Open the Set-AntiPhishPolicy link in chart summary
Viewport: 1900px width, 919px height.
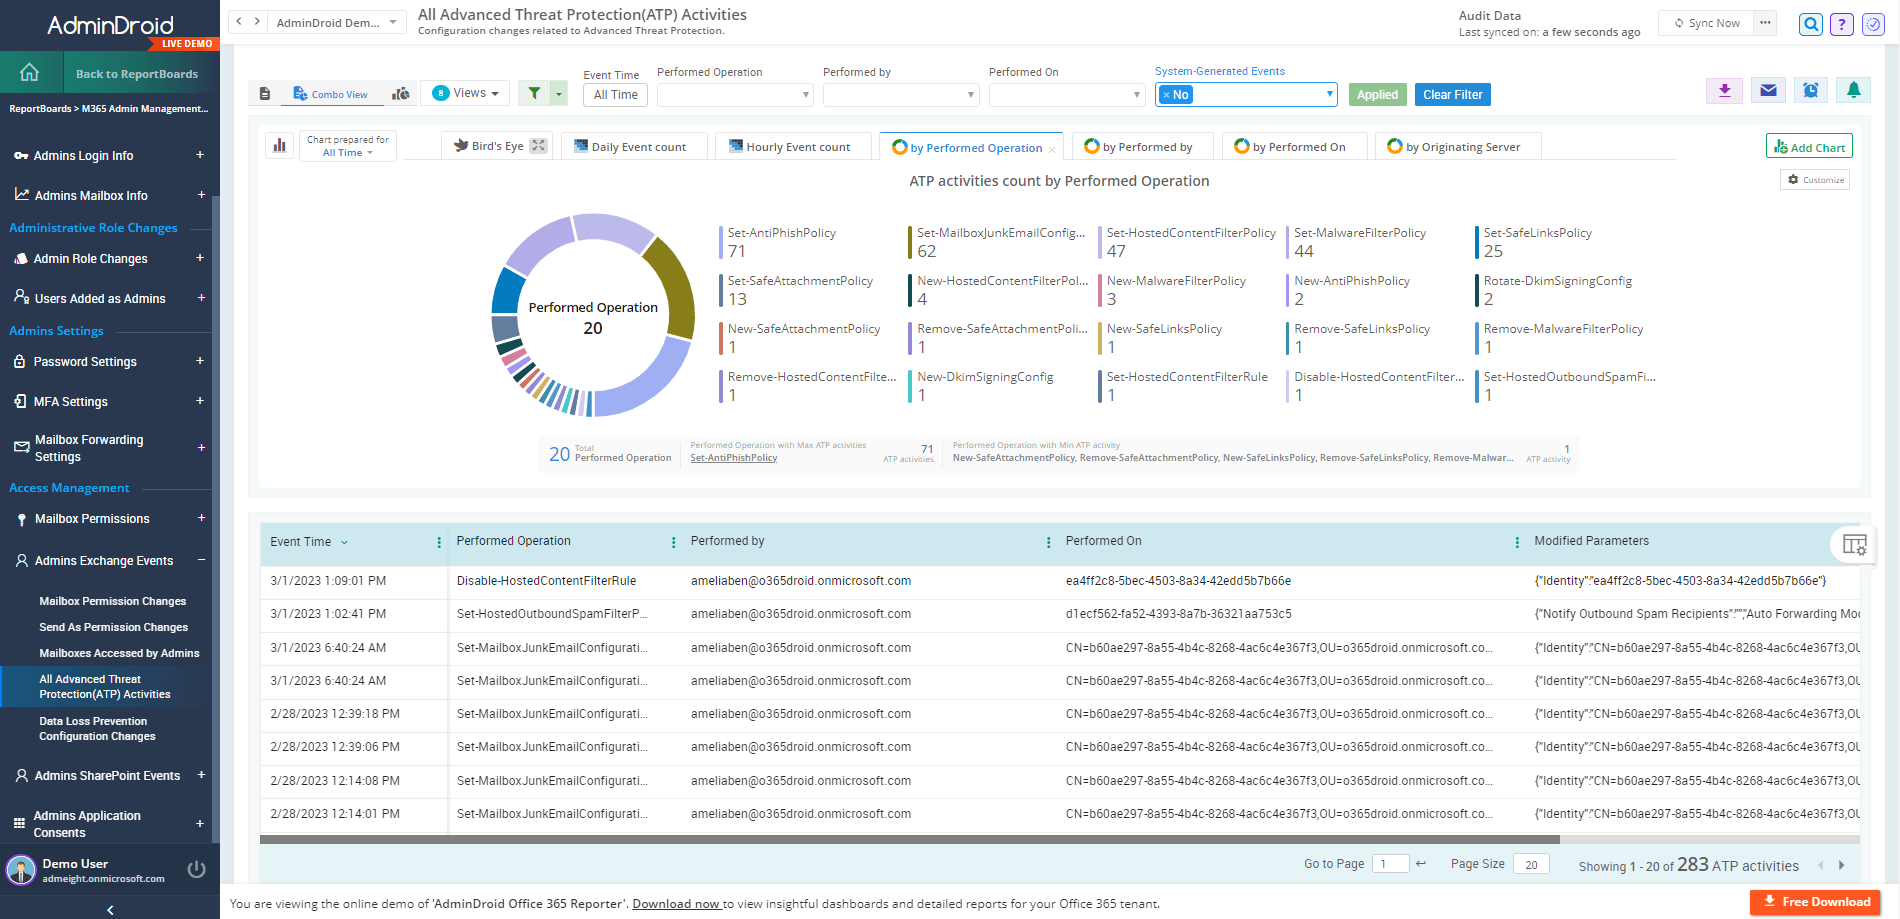733,458
